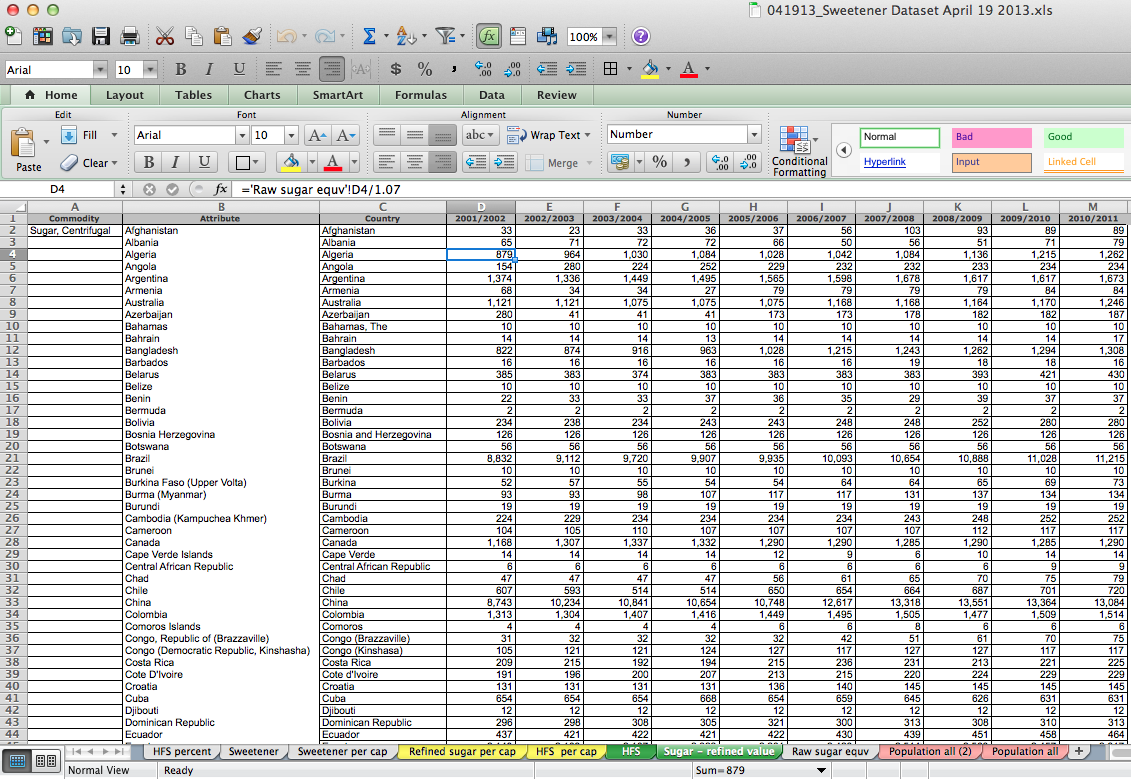Toggle align right in the formatting bar
This screenshot has height=779, width=1131.
pyautogui.click(x=332, y=69)
